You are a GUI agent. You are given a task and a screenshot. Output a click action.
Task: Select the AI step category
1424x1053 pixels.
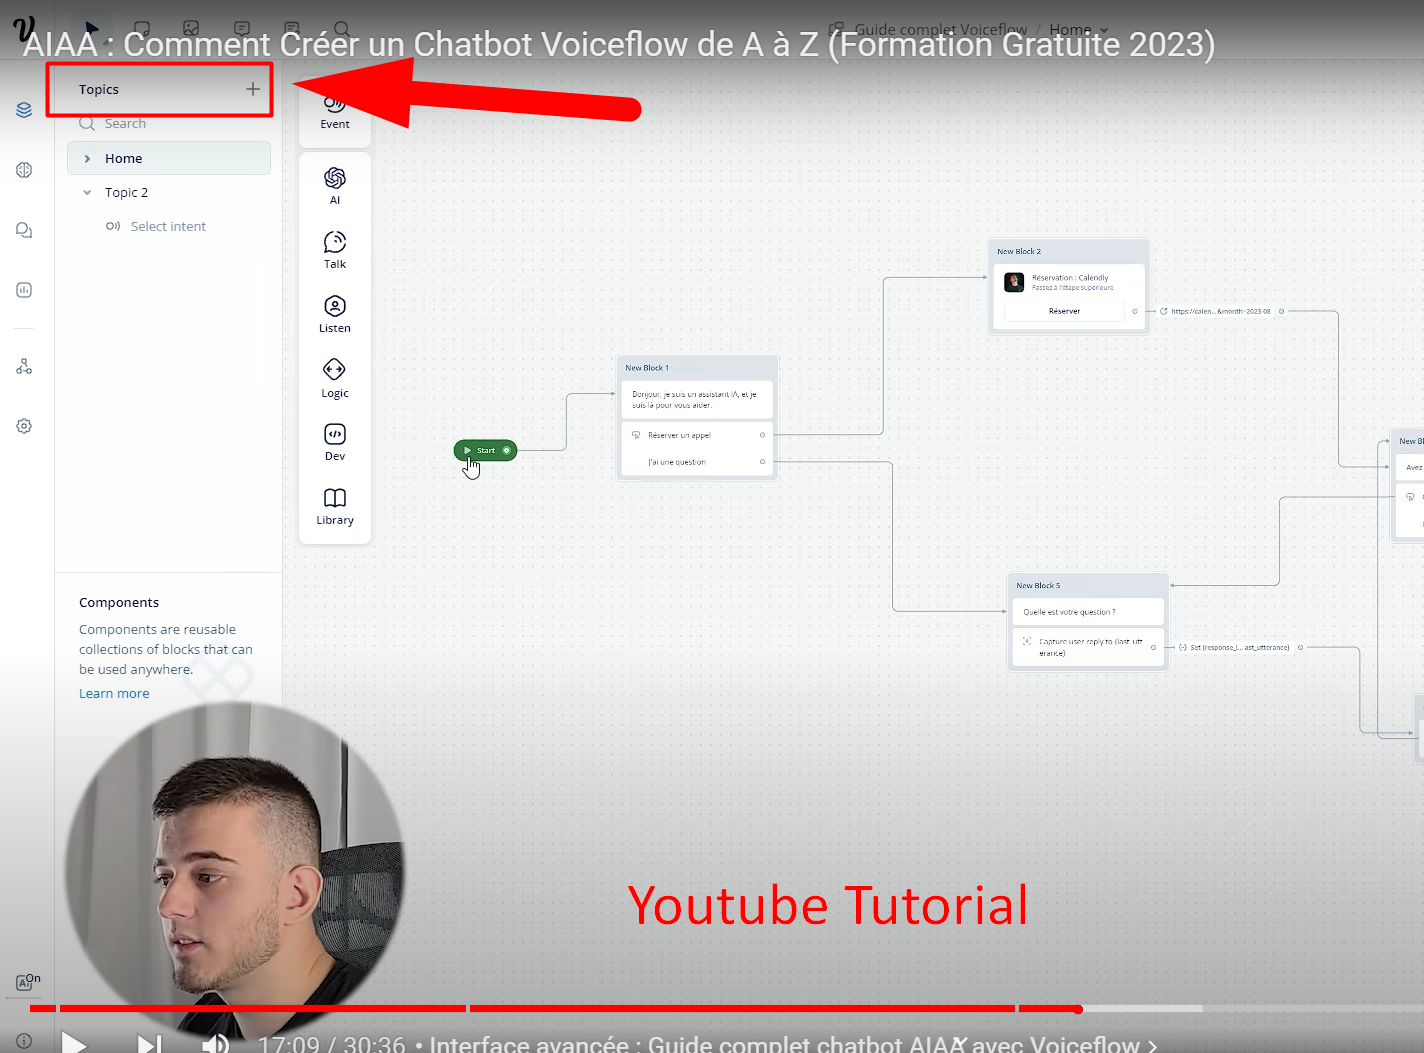pos(335,186)
